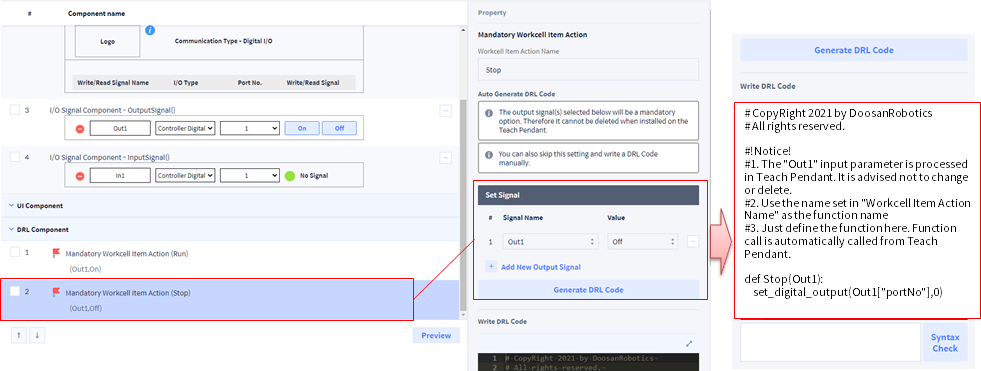Expand the DRL code editor icon

[689, 343]
